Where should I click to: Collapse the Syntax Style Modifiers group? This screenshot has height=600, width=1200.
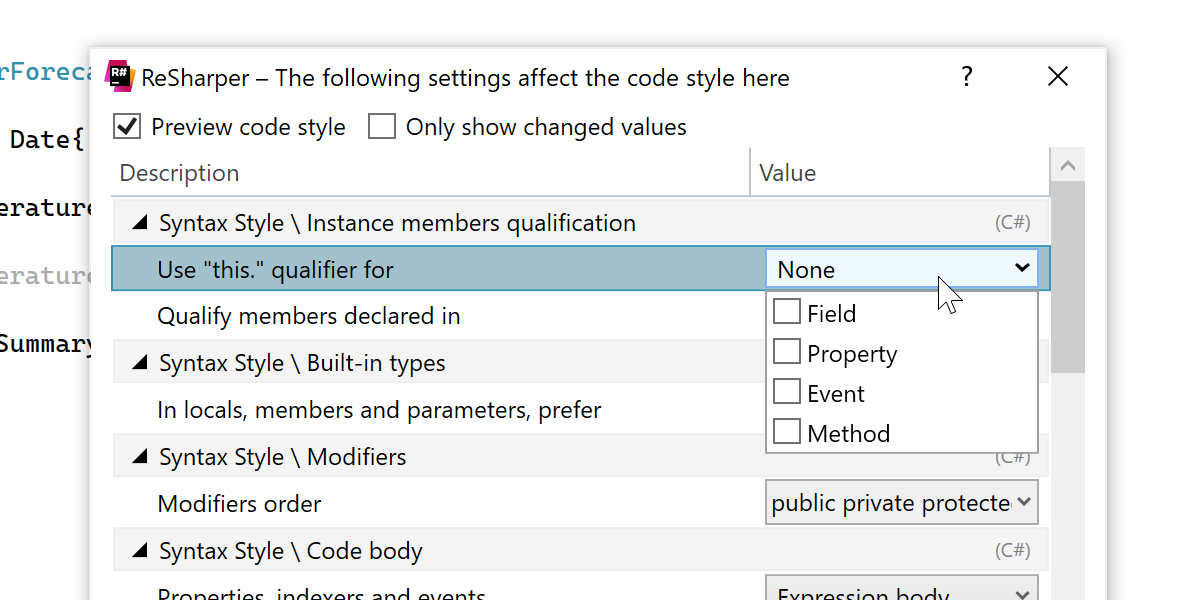coord(140,457)
